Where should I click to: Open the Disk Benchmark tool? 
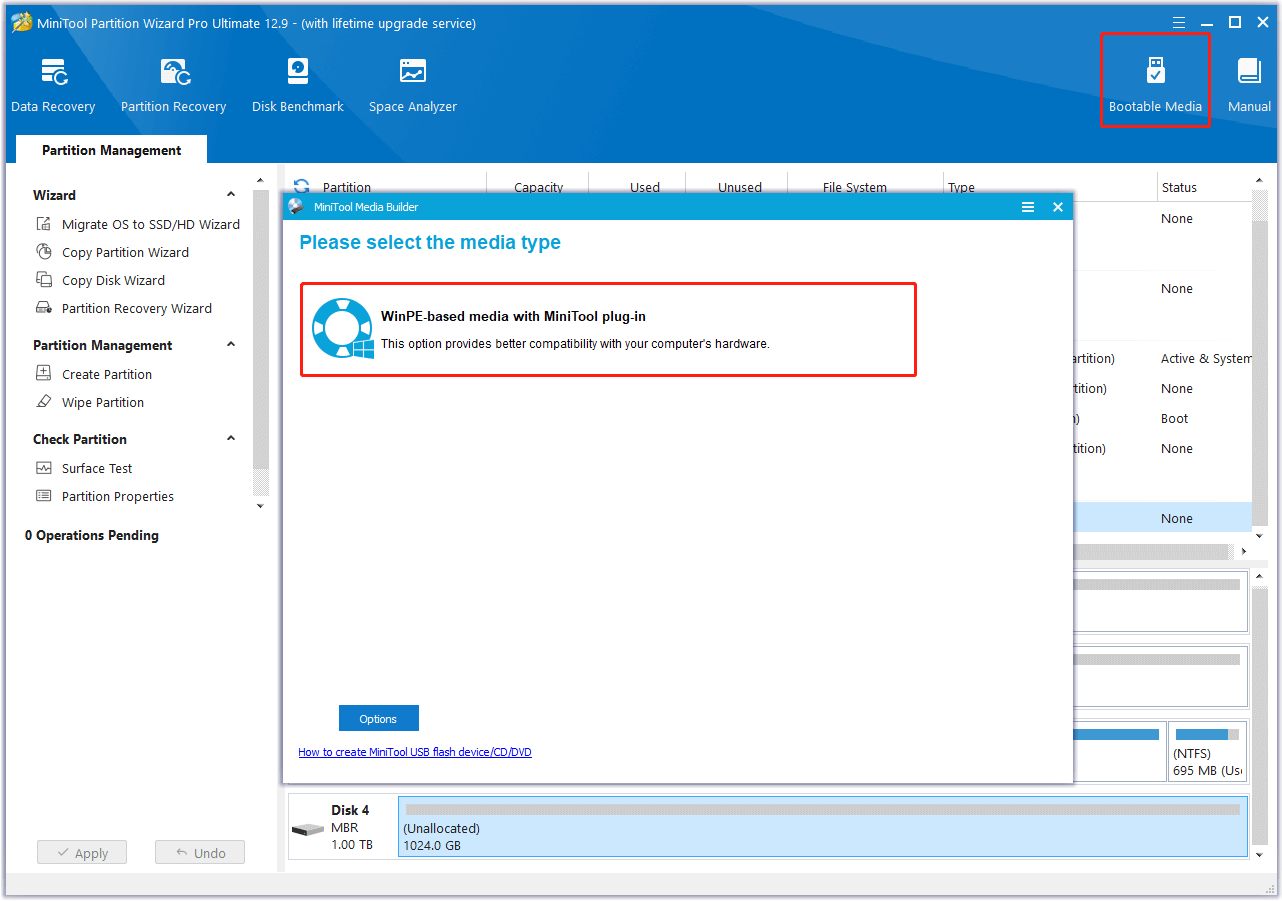[297, 85]
